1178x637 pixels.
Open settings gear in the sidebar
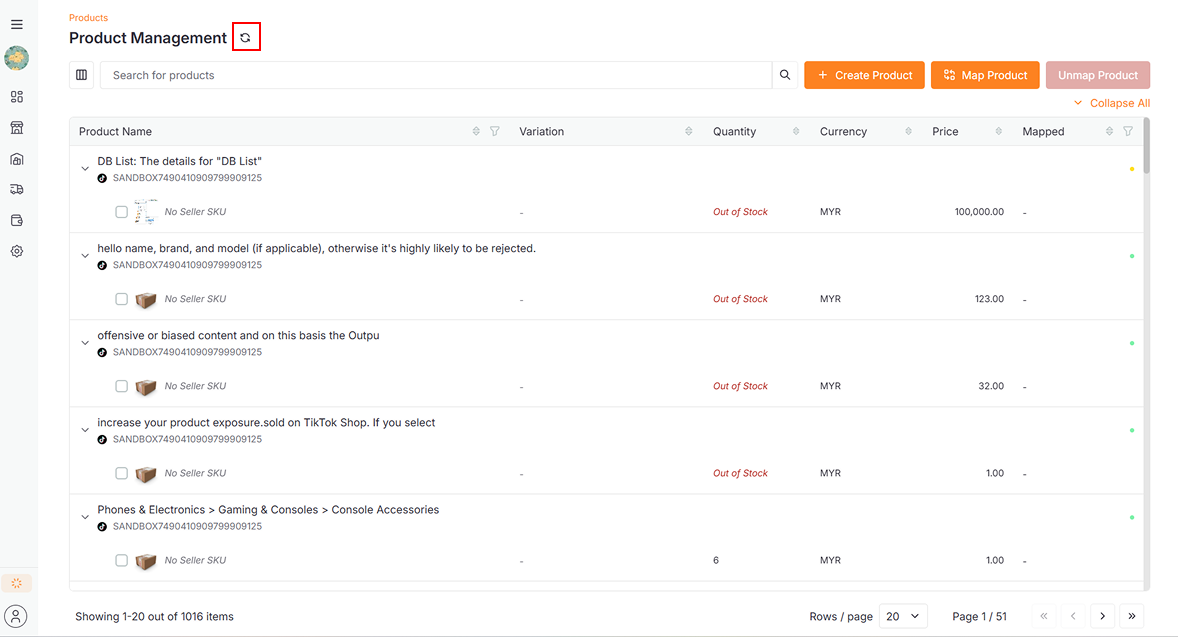pyautogui.click(x=17, y=251)
